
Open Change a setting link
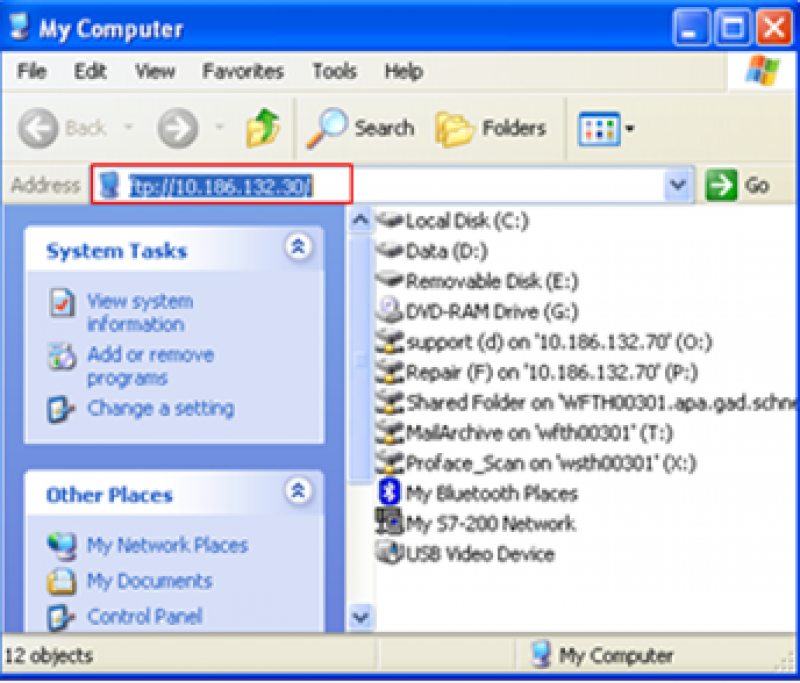tap(161, 409)
